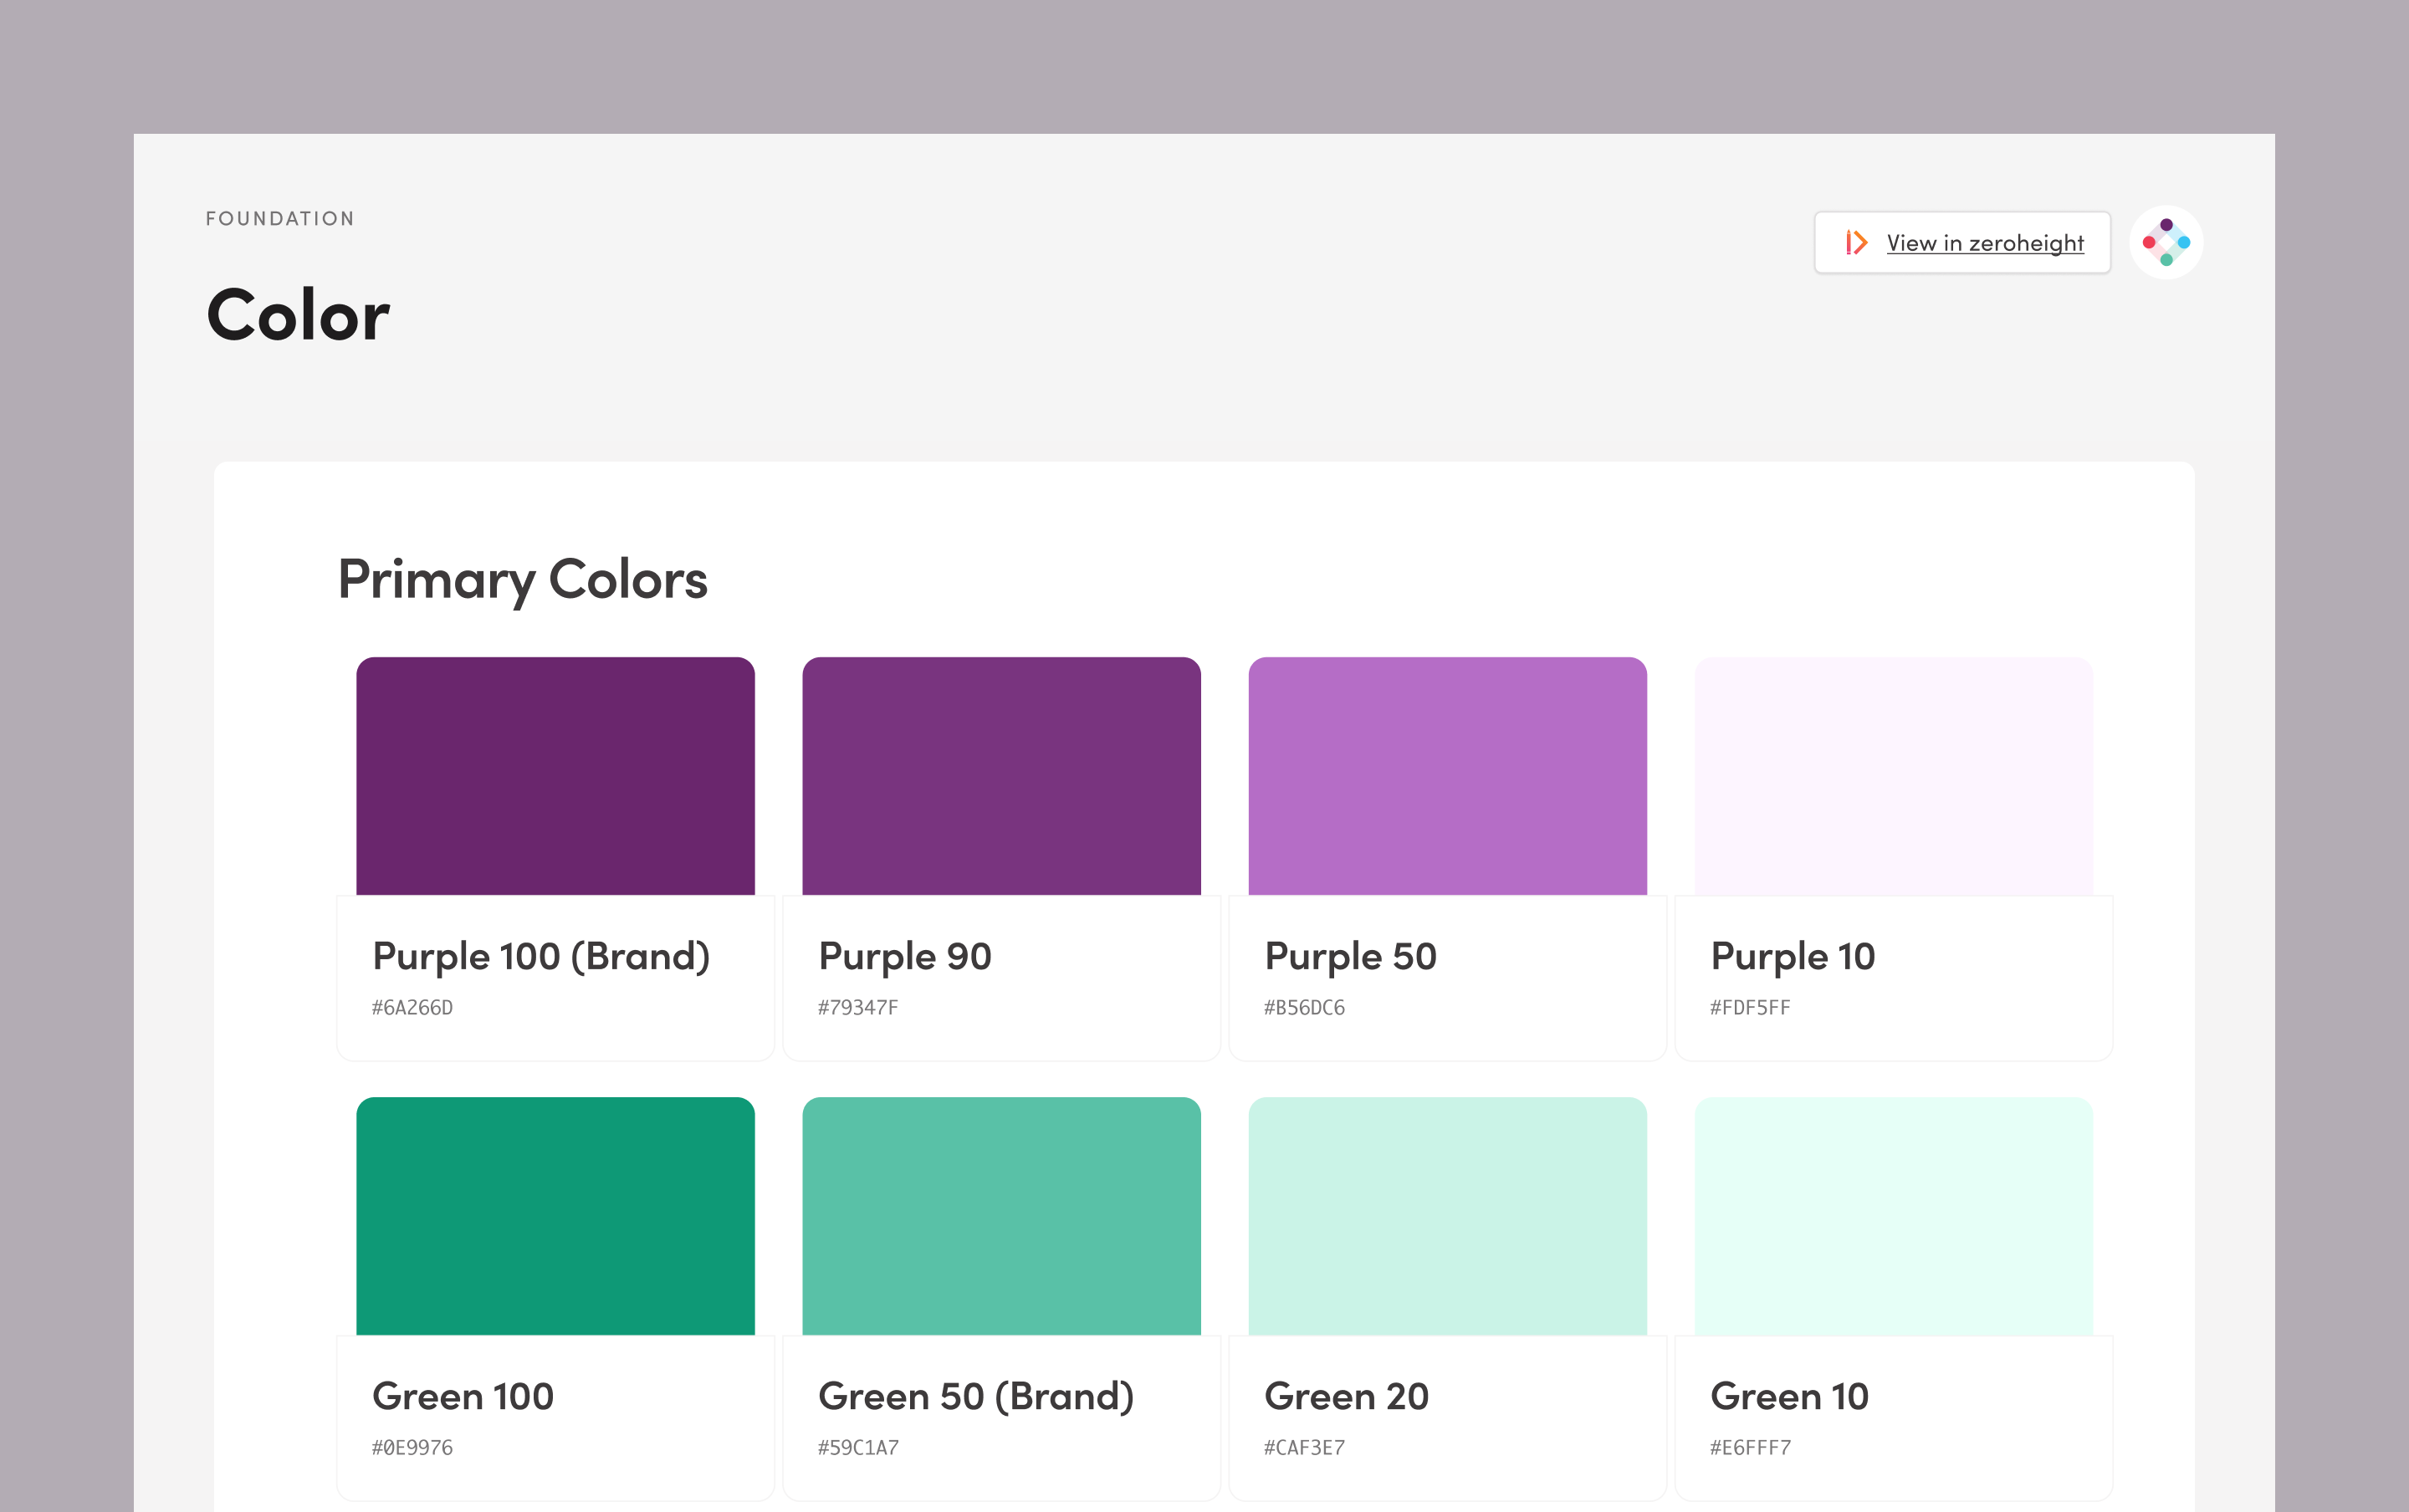Image resolution: width=2409 pixels, height=1512 pixels.
Task: Click the Purple 10 label
Action: pos(1792,957)
